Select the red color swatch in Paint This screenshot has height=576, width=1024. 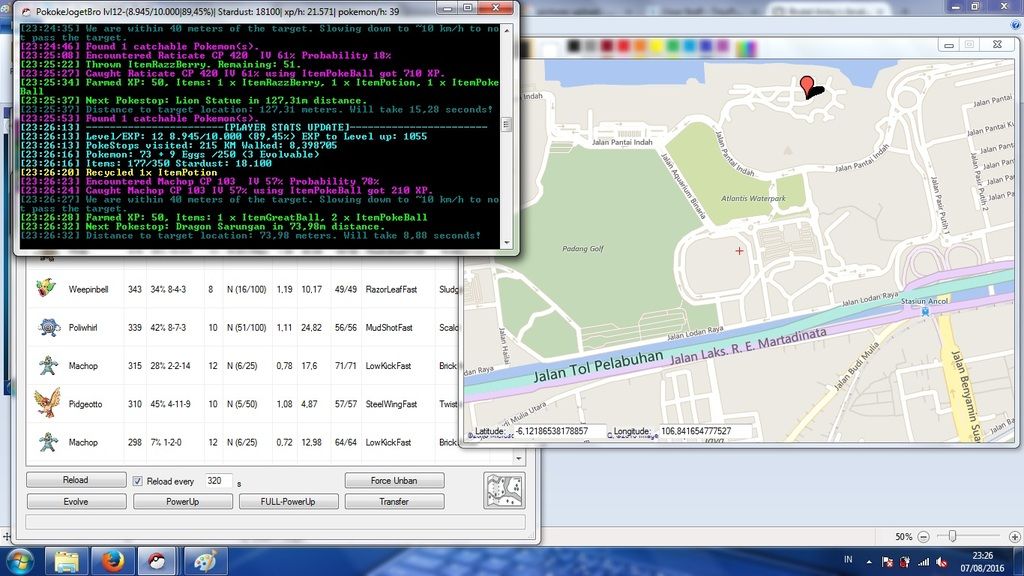(623, 46)
